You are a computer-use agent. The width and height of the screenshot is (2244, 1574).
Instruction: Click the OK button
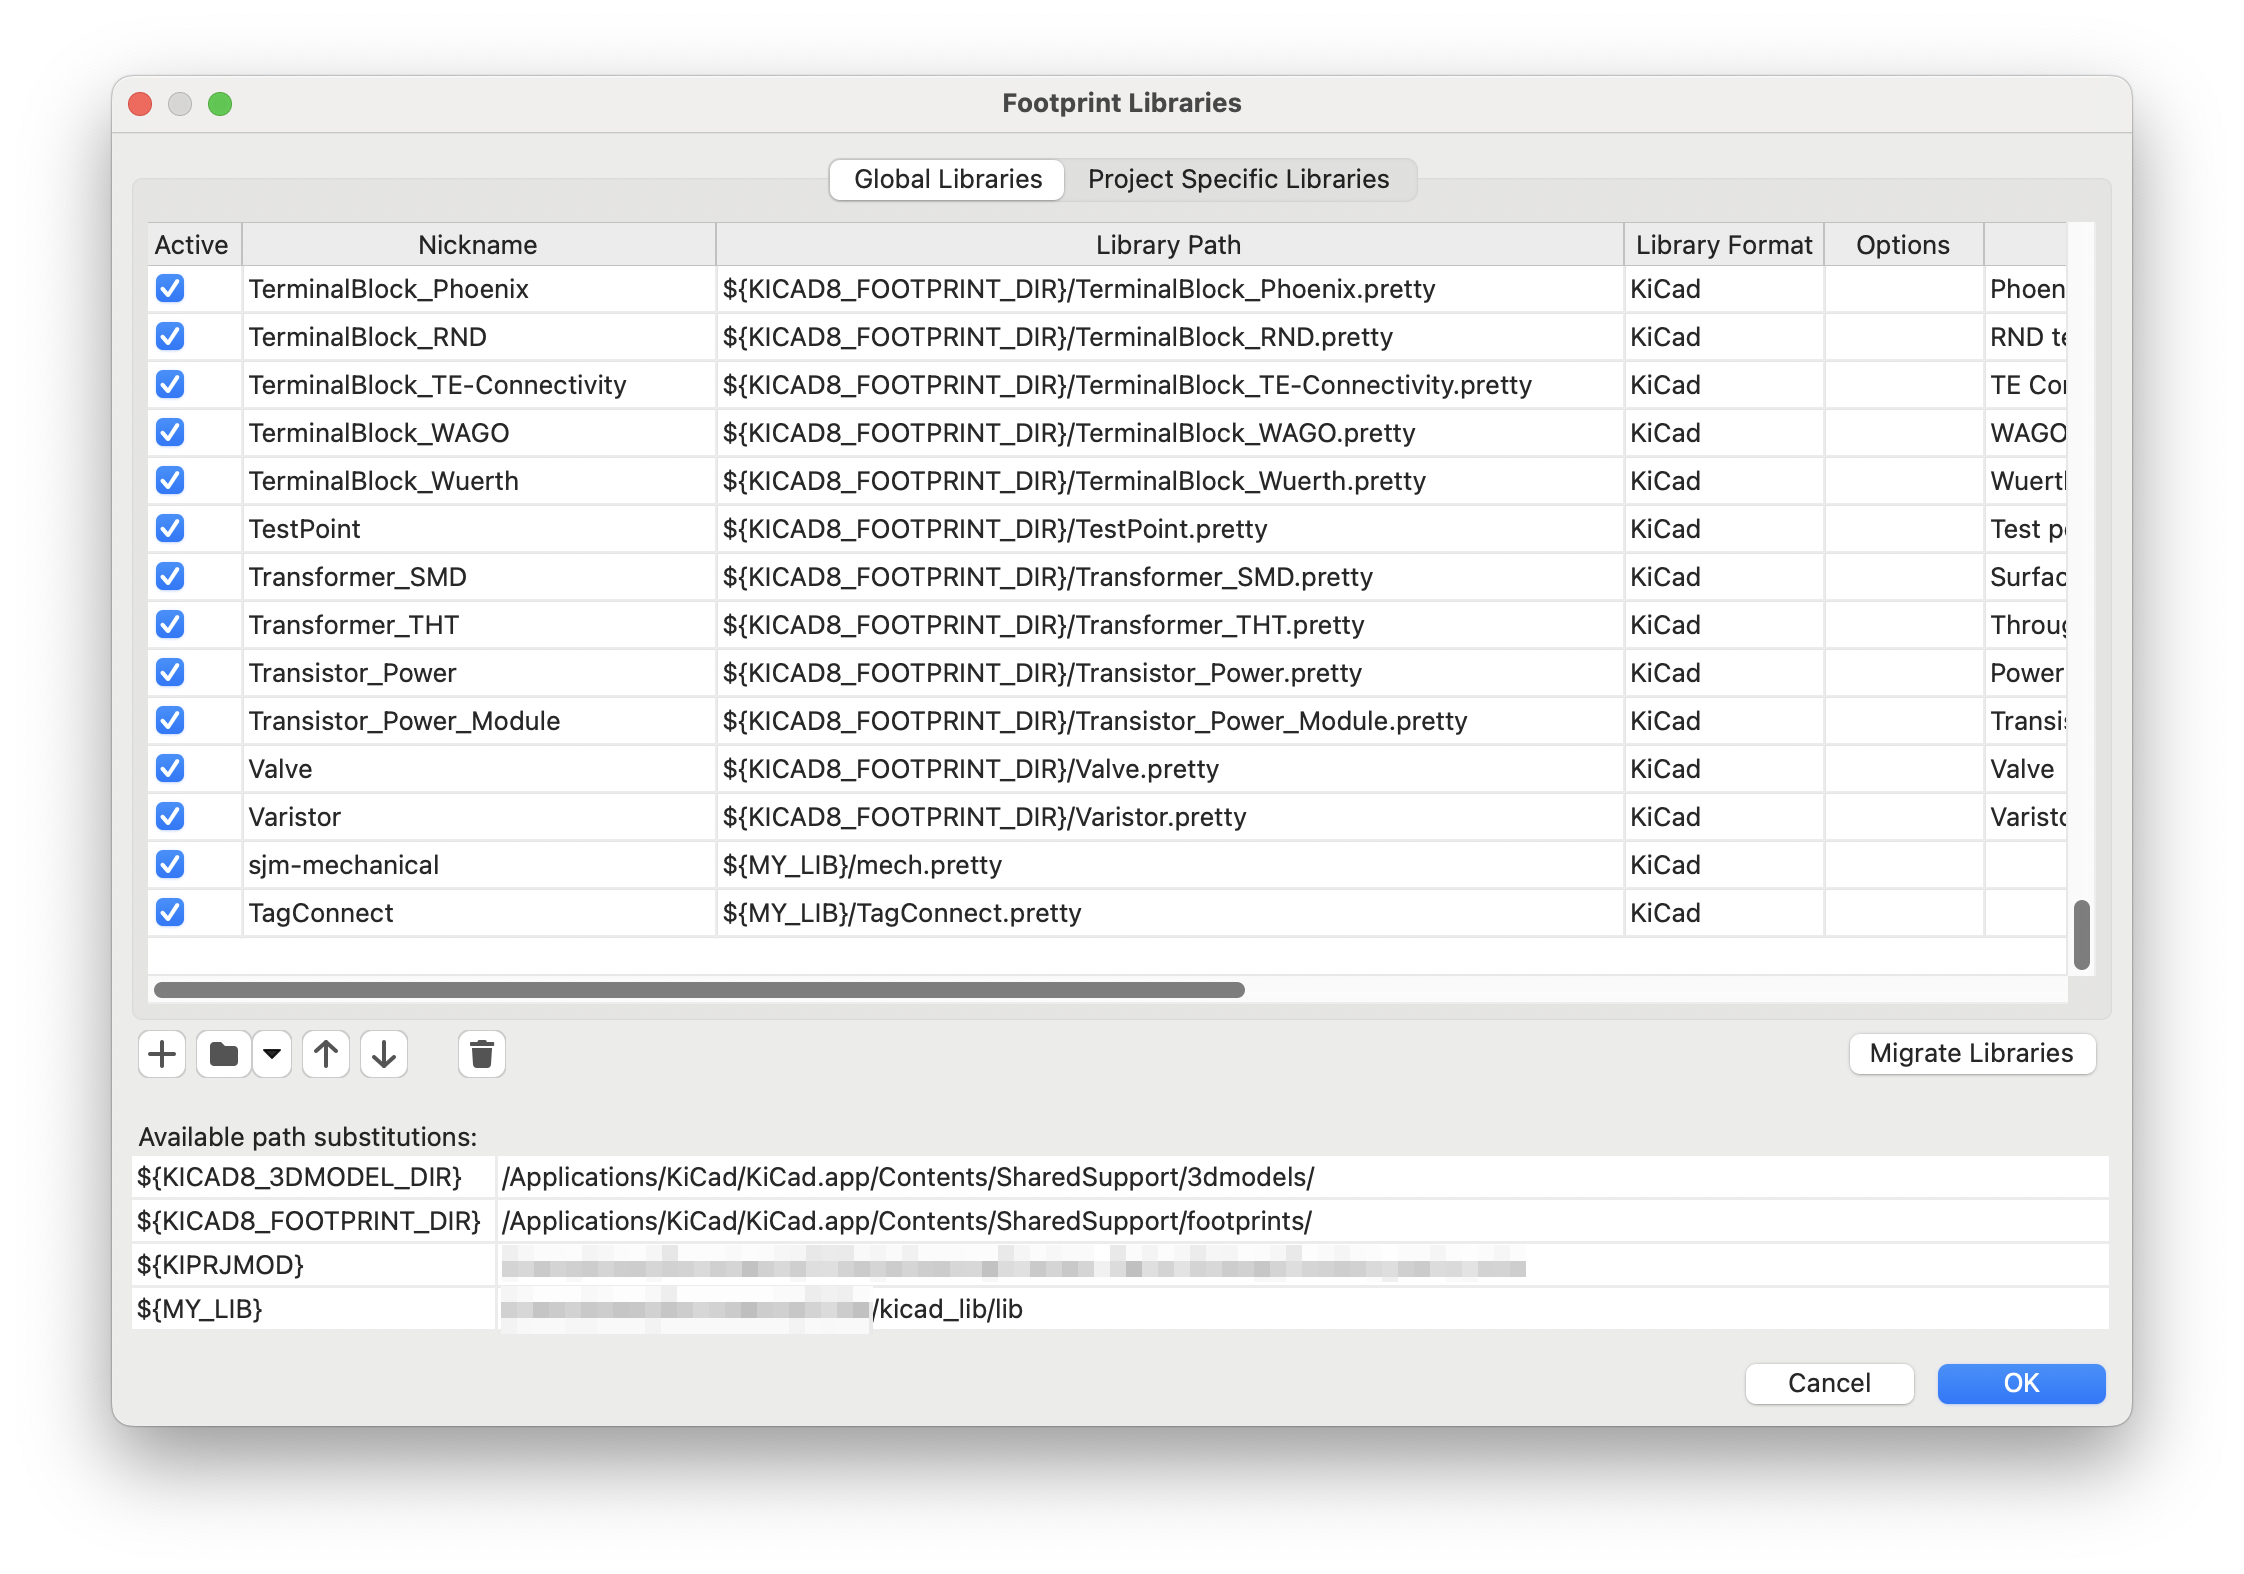tap(2021, 1383)
